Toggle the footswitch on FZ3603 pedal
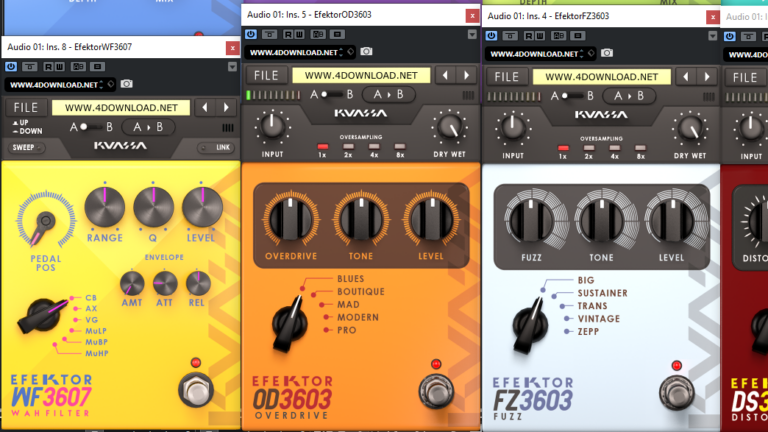768x432 pixels. (x=676, y=393)
